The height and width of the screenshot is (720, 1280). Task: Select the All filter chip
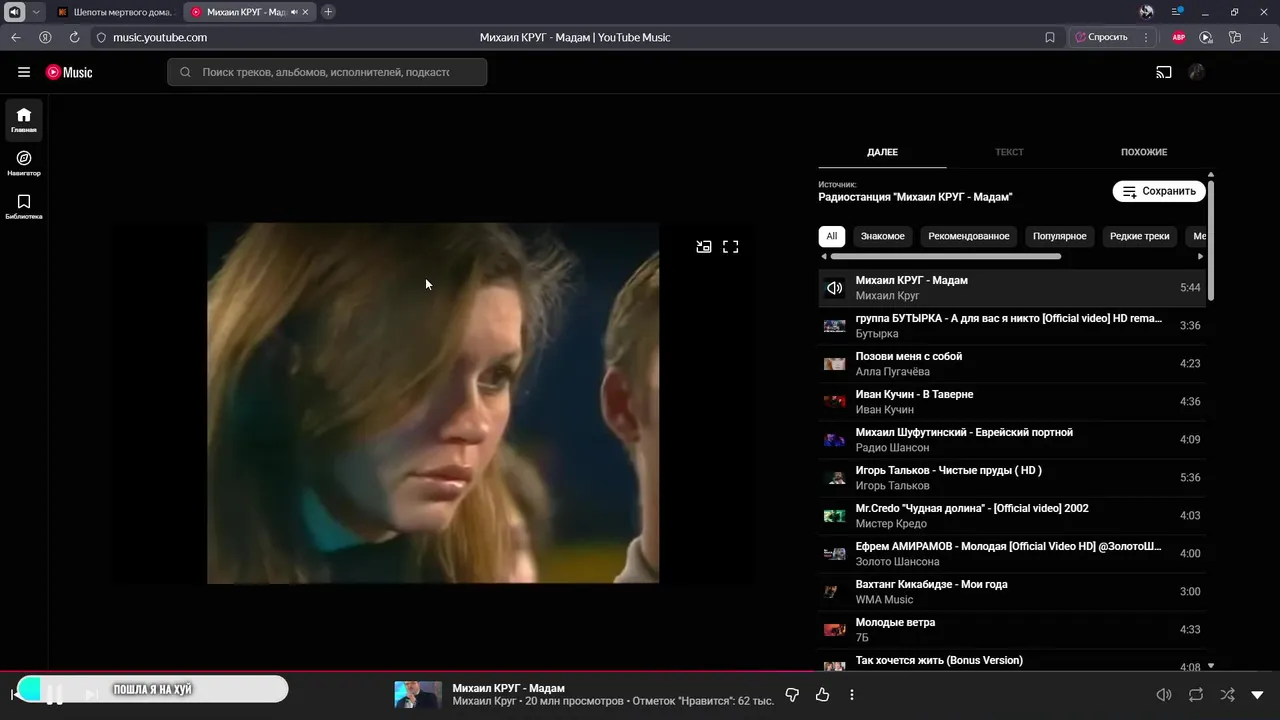pyautogui.click(x=831, y=236)
